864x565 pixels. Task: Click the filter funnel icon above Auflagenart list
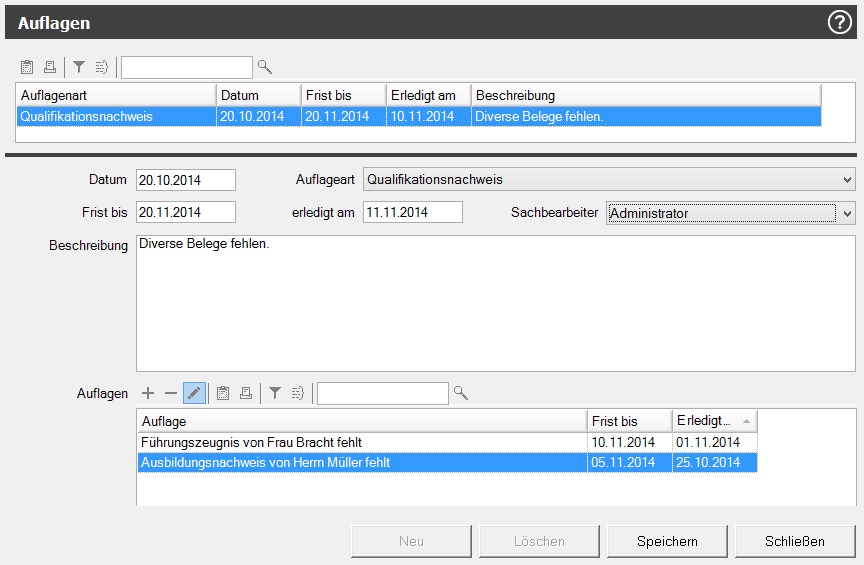pyautogui.click(x=79, y=67)
